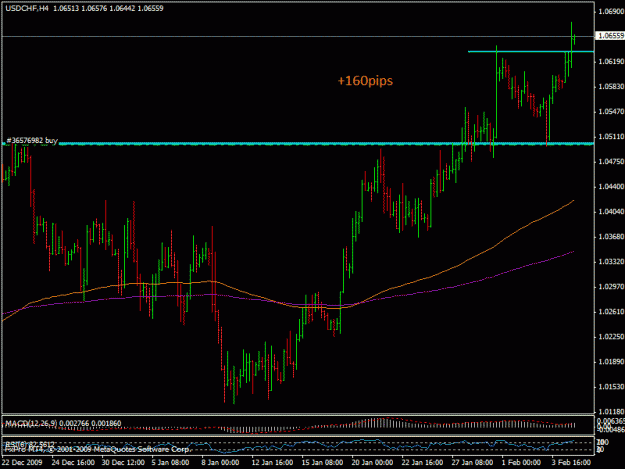Click the '12 Jan 16:00' time axis label

(273, 462)
